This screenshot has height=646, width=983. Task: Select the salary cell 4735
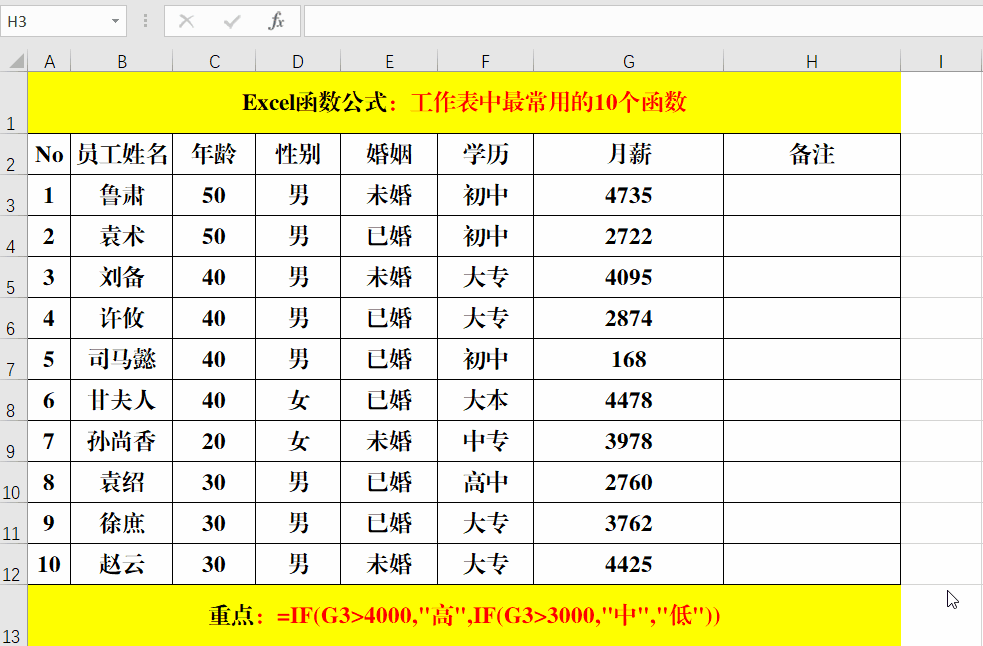tap(629, 196)
